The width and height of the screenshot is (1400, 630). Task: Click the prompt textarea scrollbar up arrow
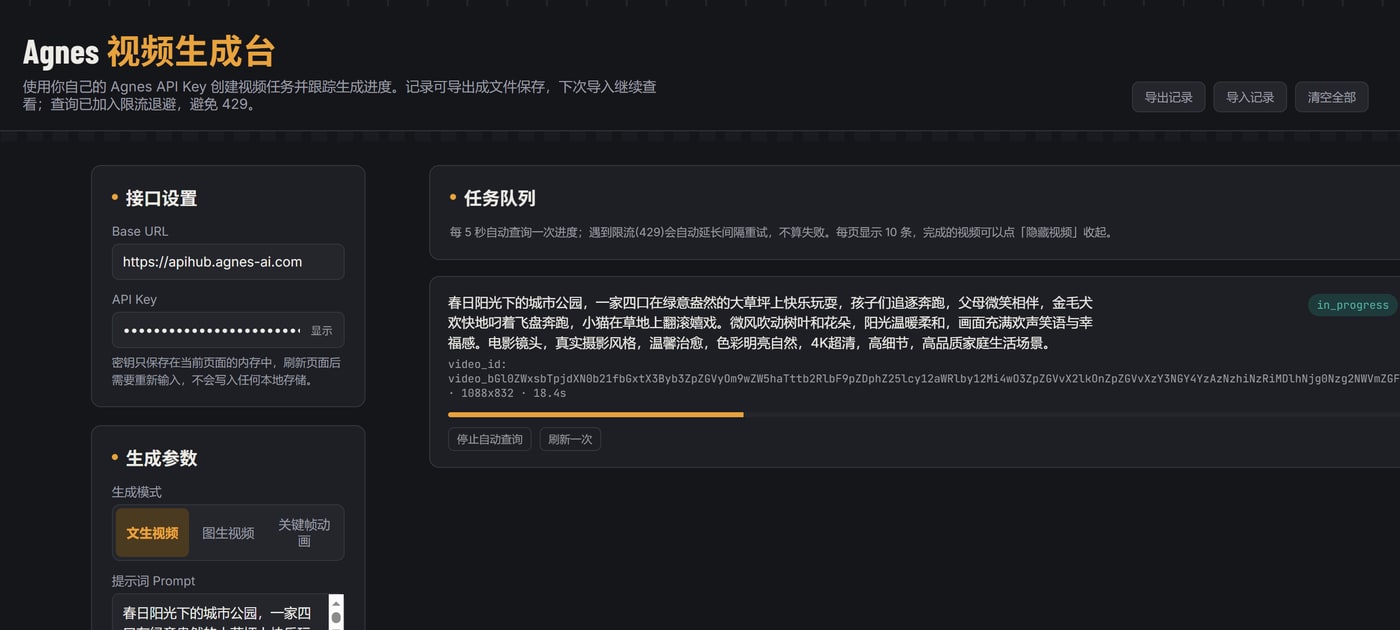(336, 602)
